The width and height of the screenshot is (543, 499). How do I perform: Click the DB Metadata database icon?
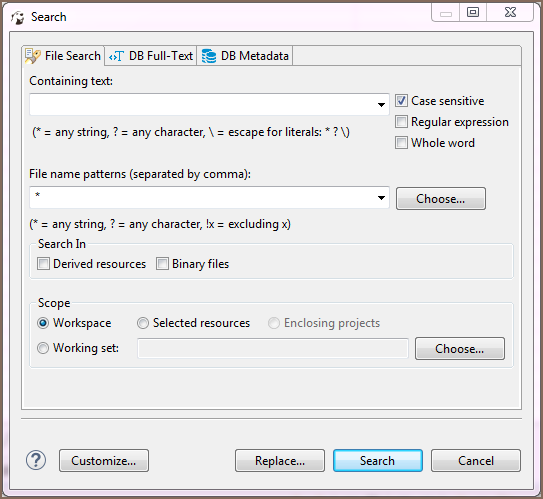209,56
